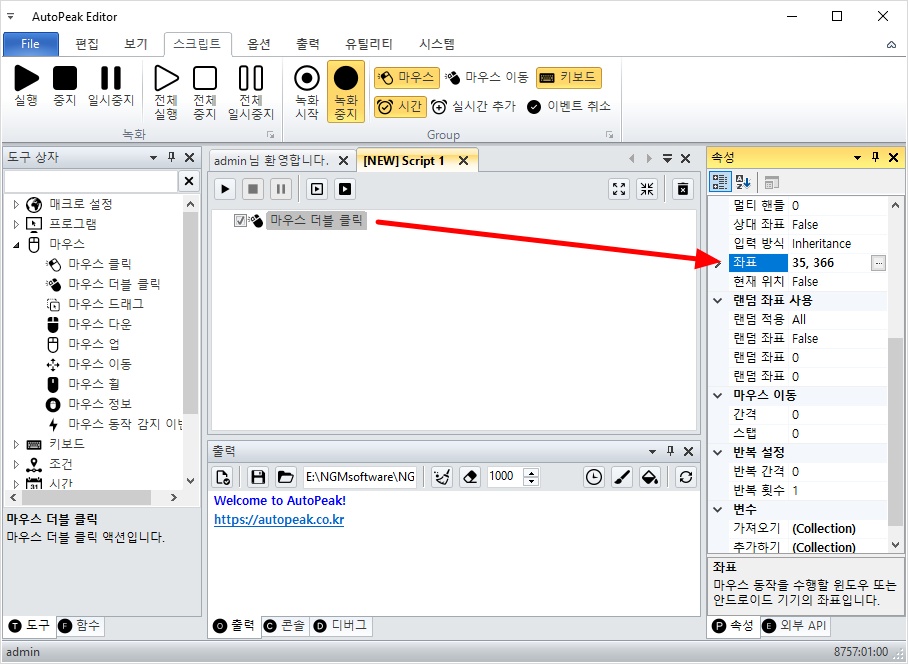The width and height of the screenshot is (908, 664).
Task: Save output log with floppy icon
Action: [x=258, y=477]
